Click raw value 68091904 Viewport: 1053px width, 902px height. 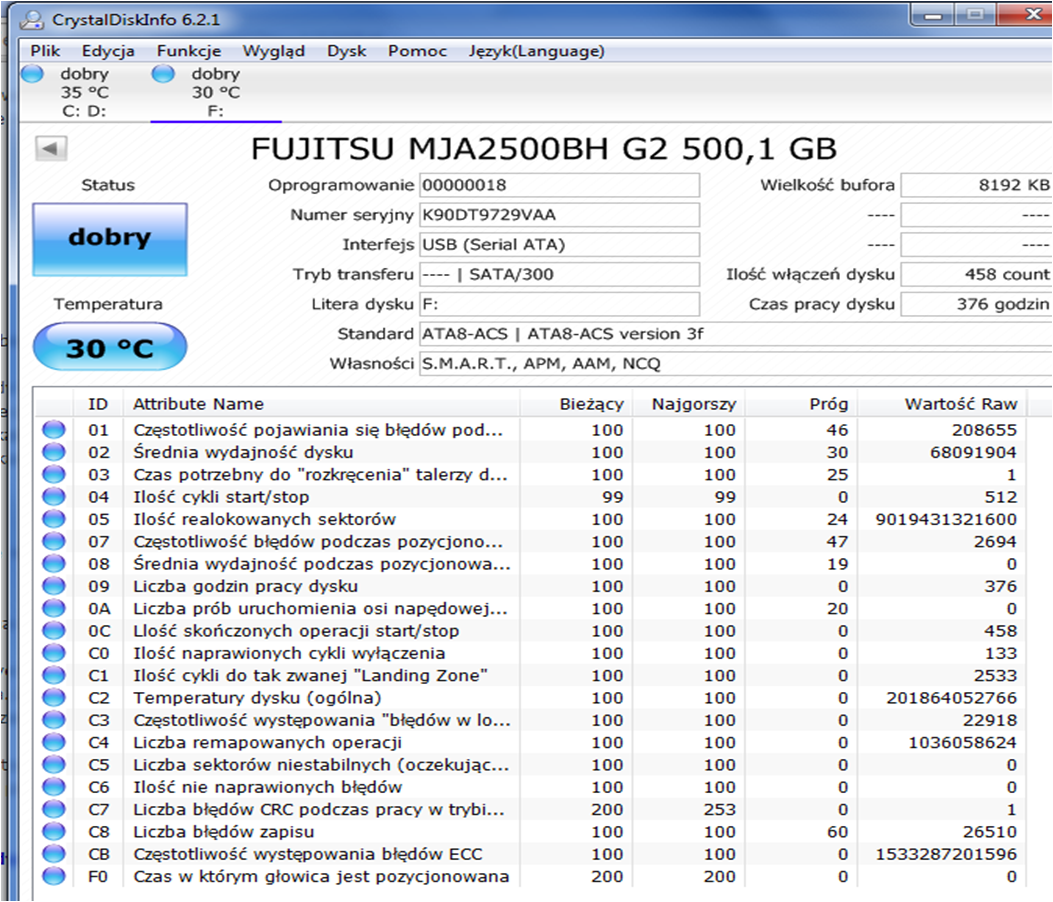973,452
